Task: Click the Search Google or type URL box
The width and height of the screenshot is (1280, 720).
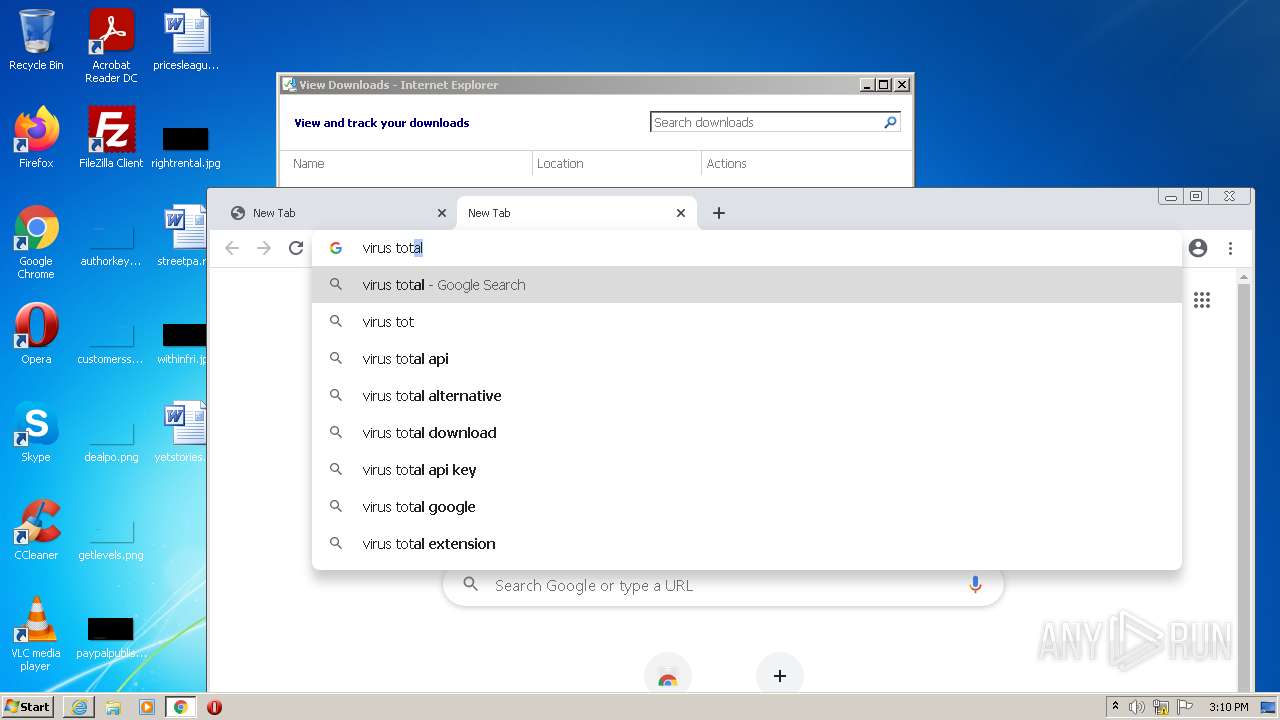Action: (723, 585)
